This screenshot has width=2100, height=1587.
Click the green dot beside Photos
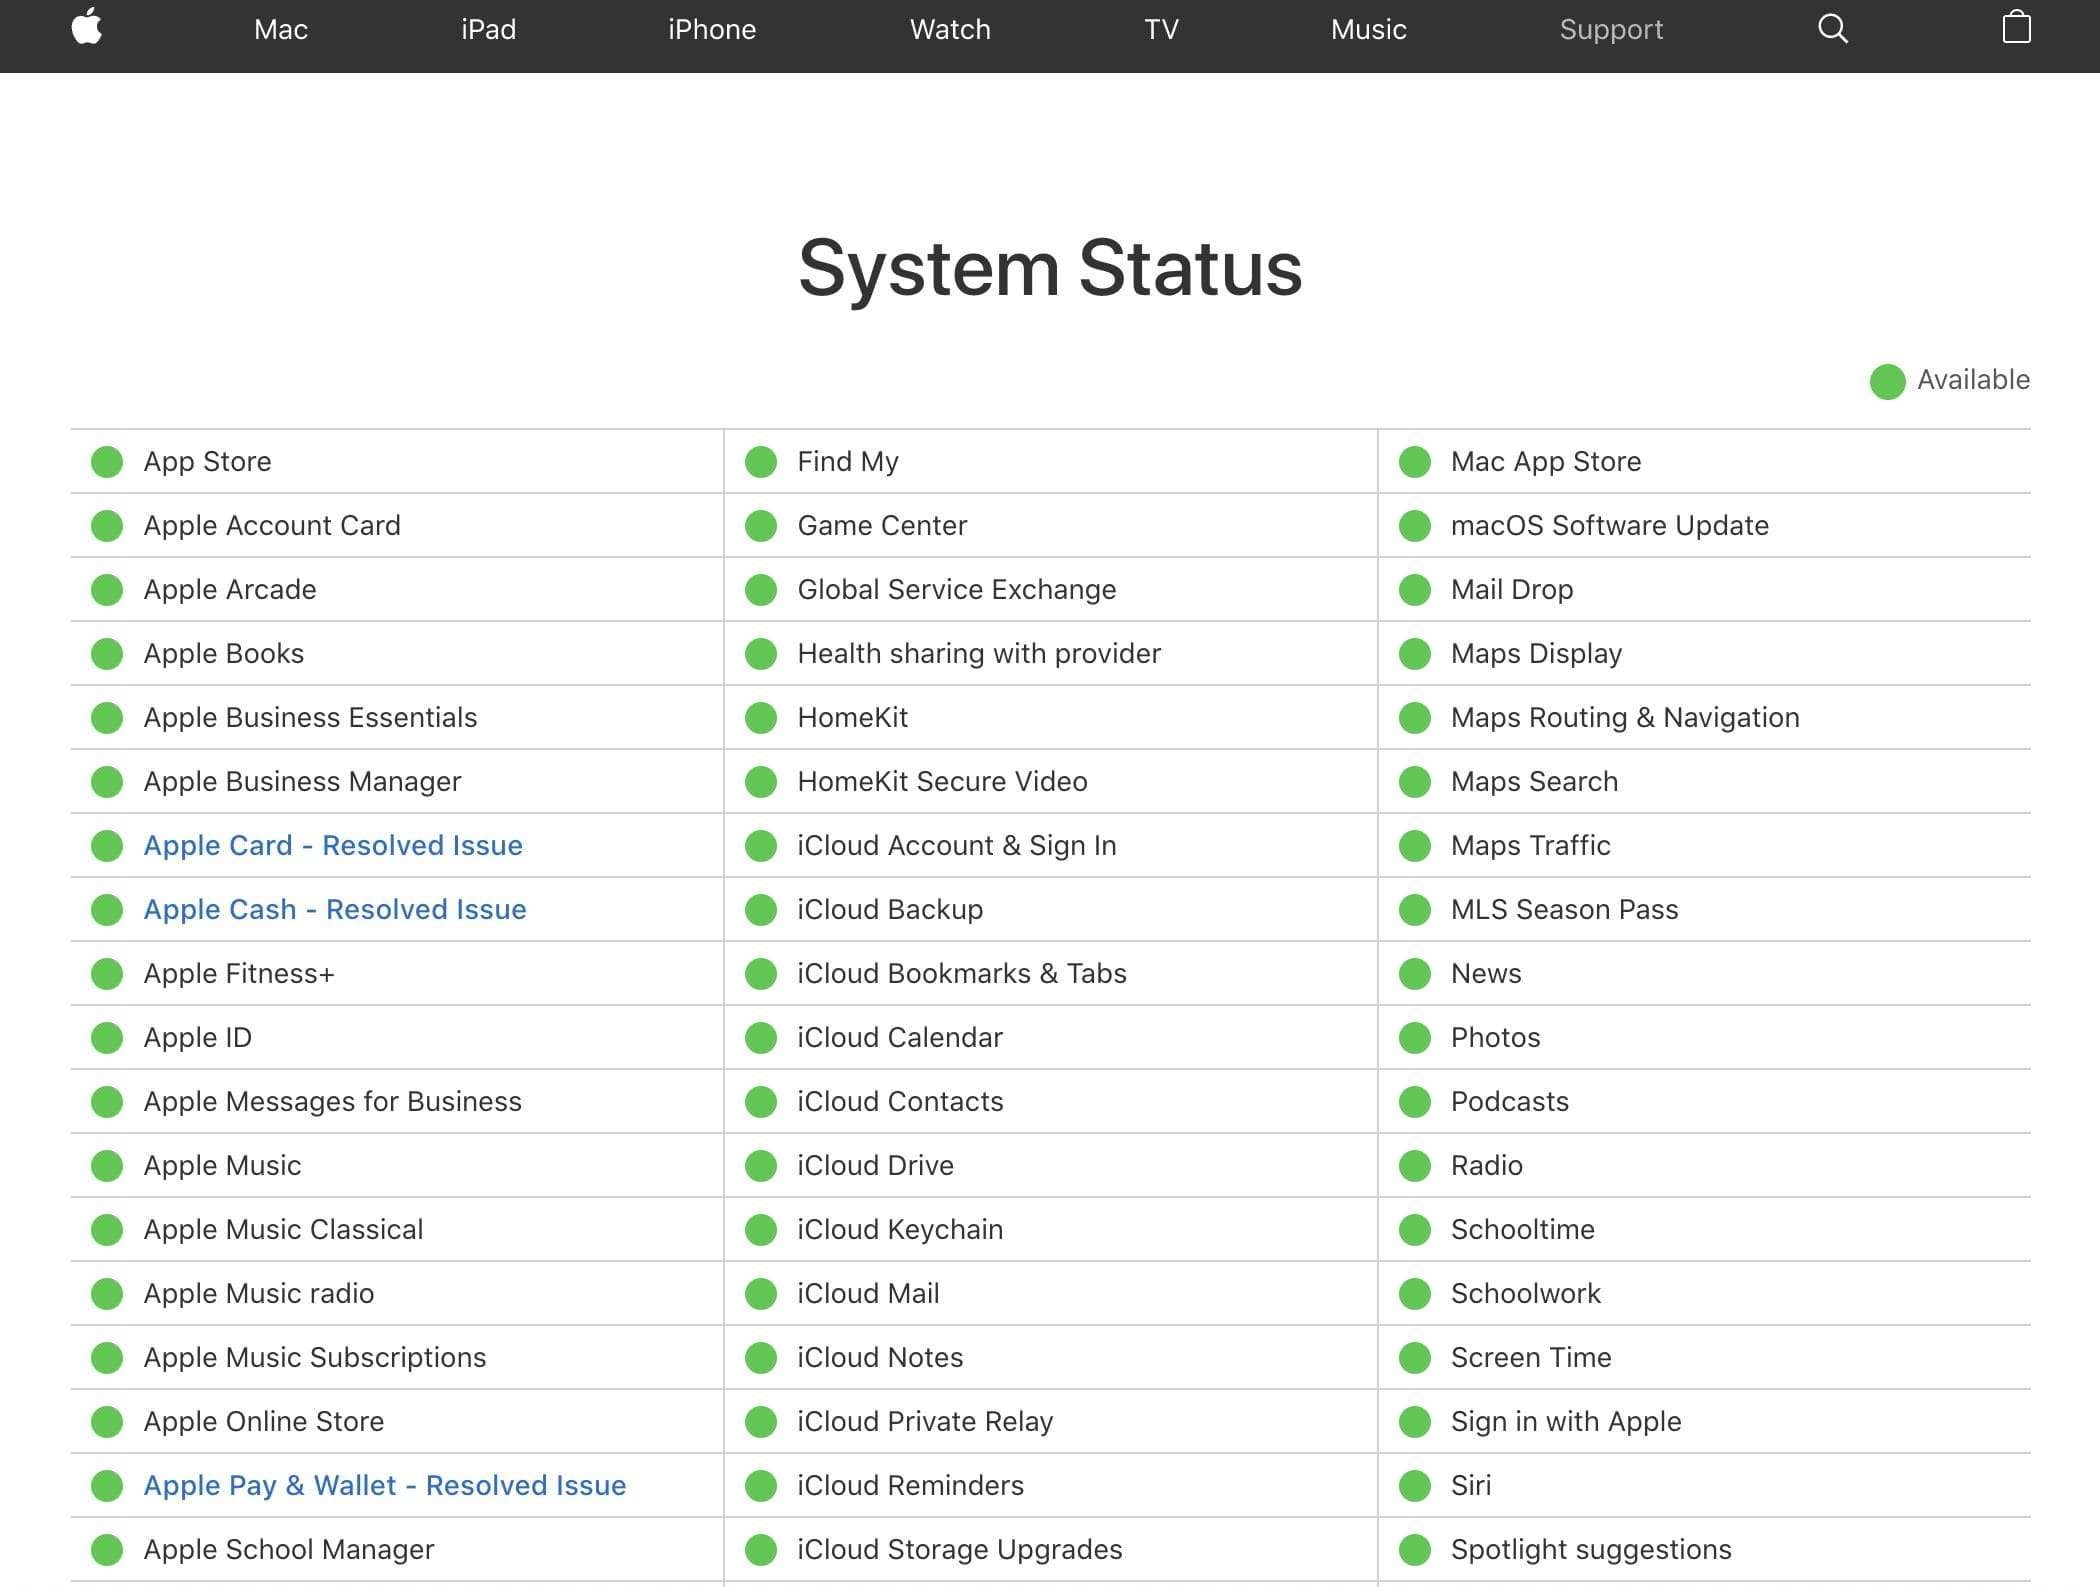1415,1038
